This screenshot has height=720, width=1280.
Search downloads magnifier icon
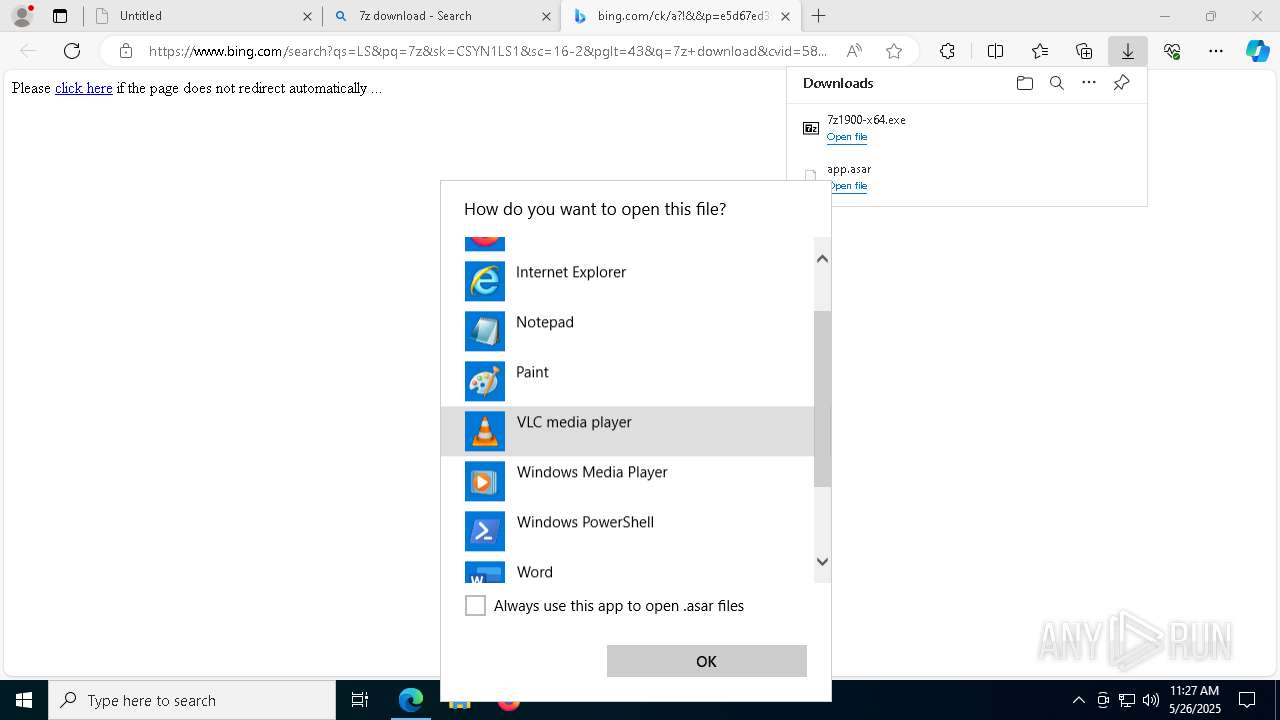1056,83
